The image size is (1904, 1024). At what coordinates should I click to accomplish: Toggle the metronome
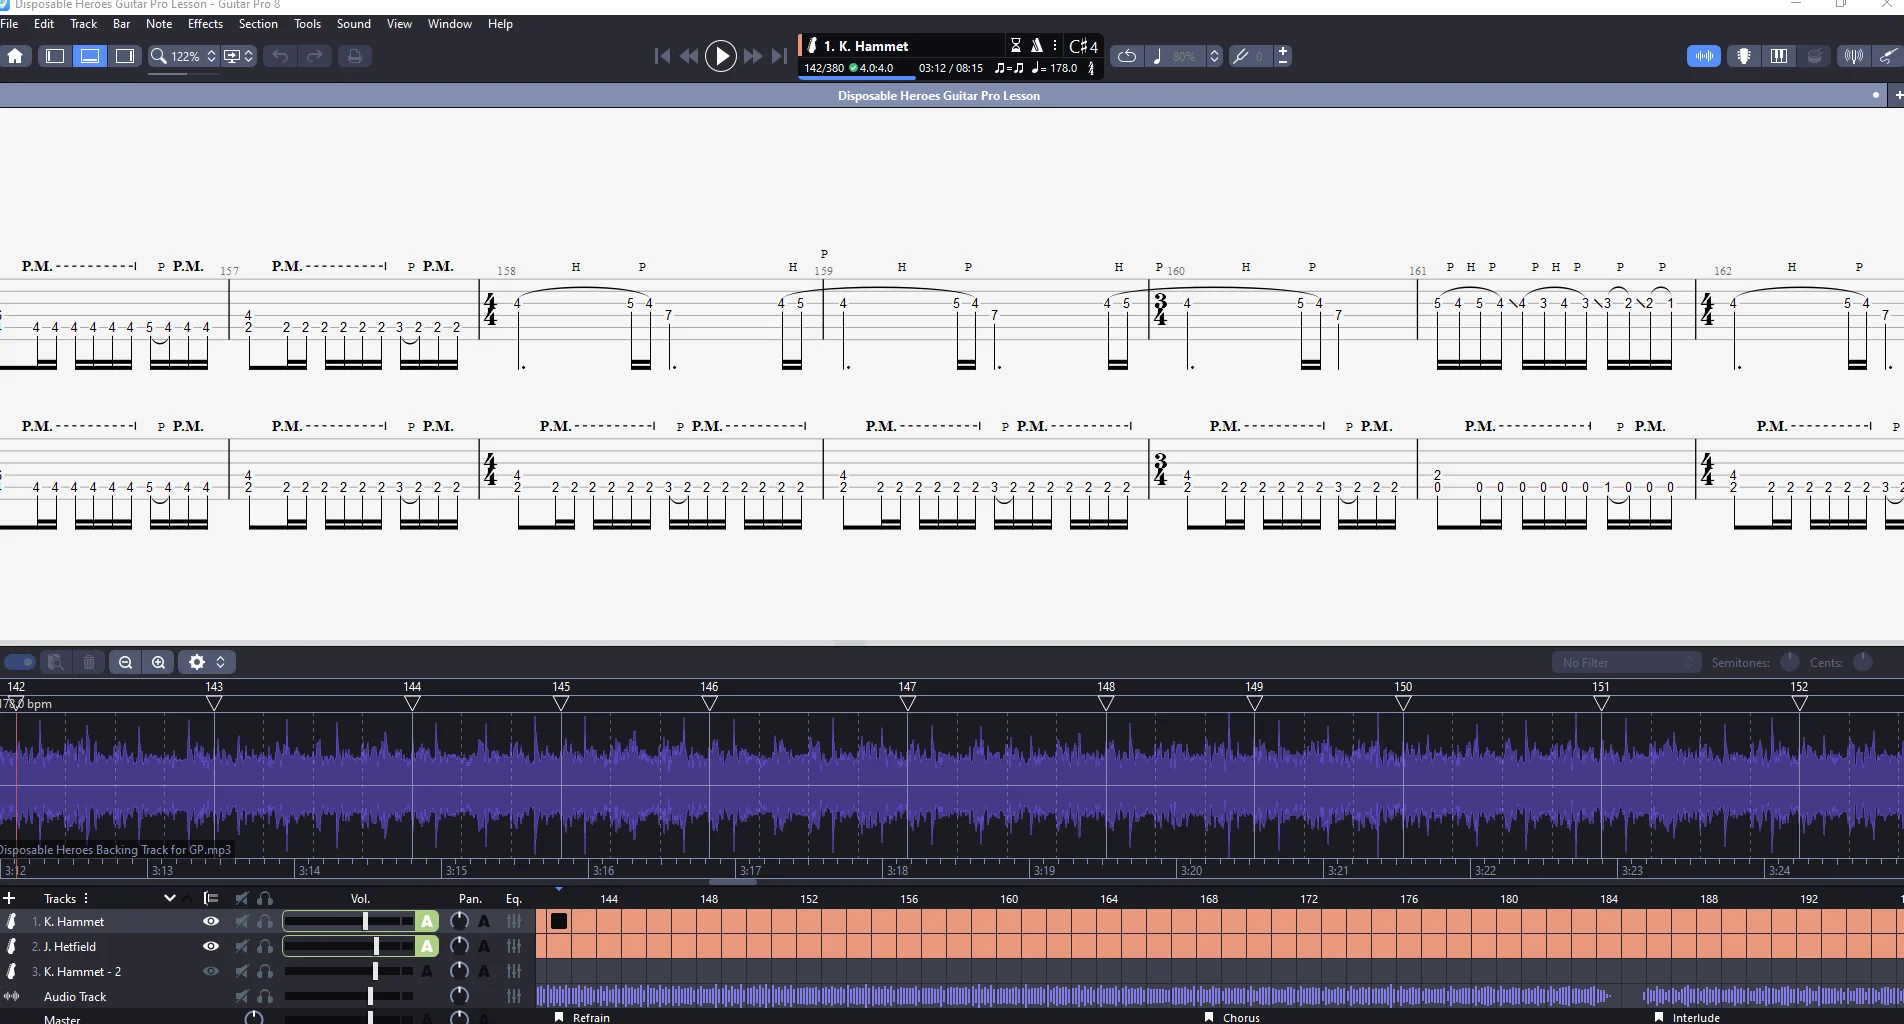click(x=1037, y=45)
